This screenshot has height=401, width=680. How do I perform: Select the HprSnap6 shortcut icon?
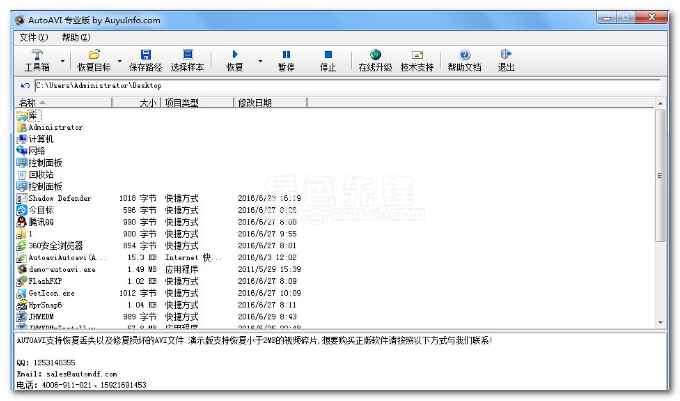coord(22,305)
